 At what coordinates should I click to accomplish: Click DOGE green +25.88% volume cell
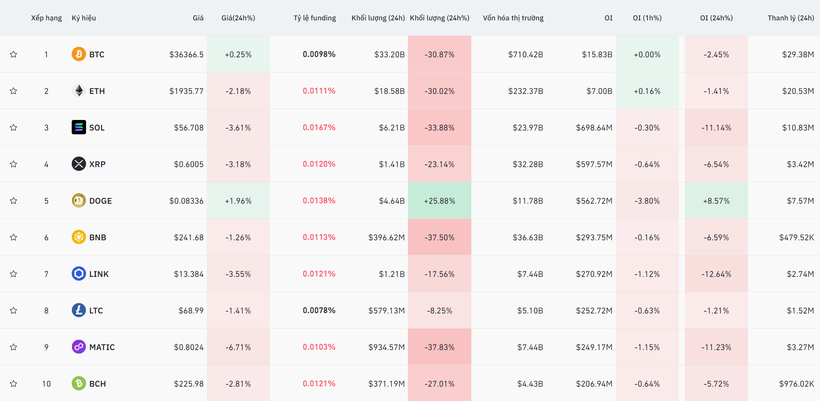(439, 201)
